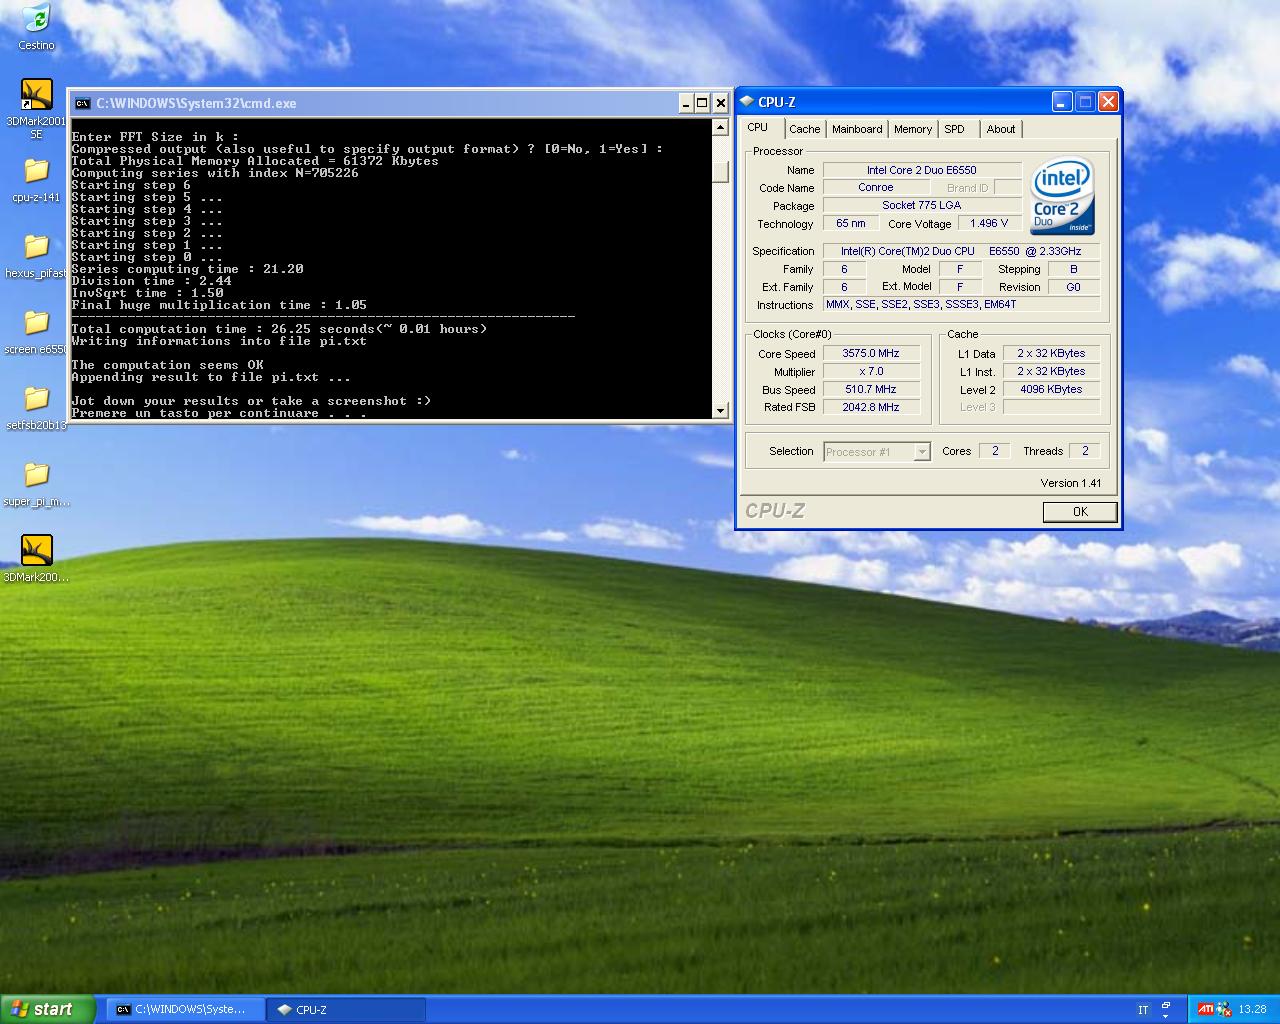
Task: Click the Version 1.41 label
Action: (x=1070, y=483)
